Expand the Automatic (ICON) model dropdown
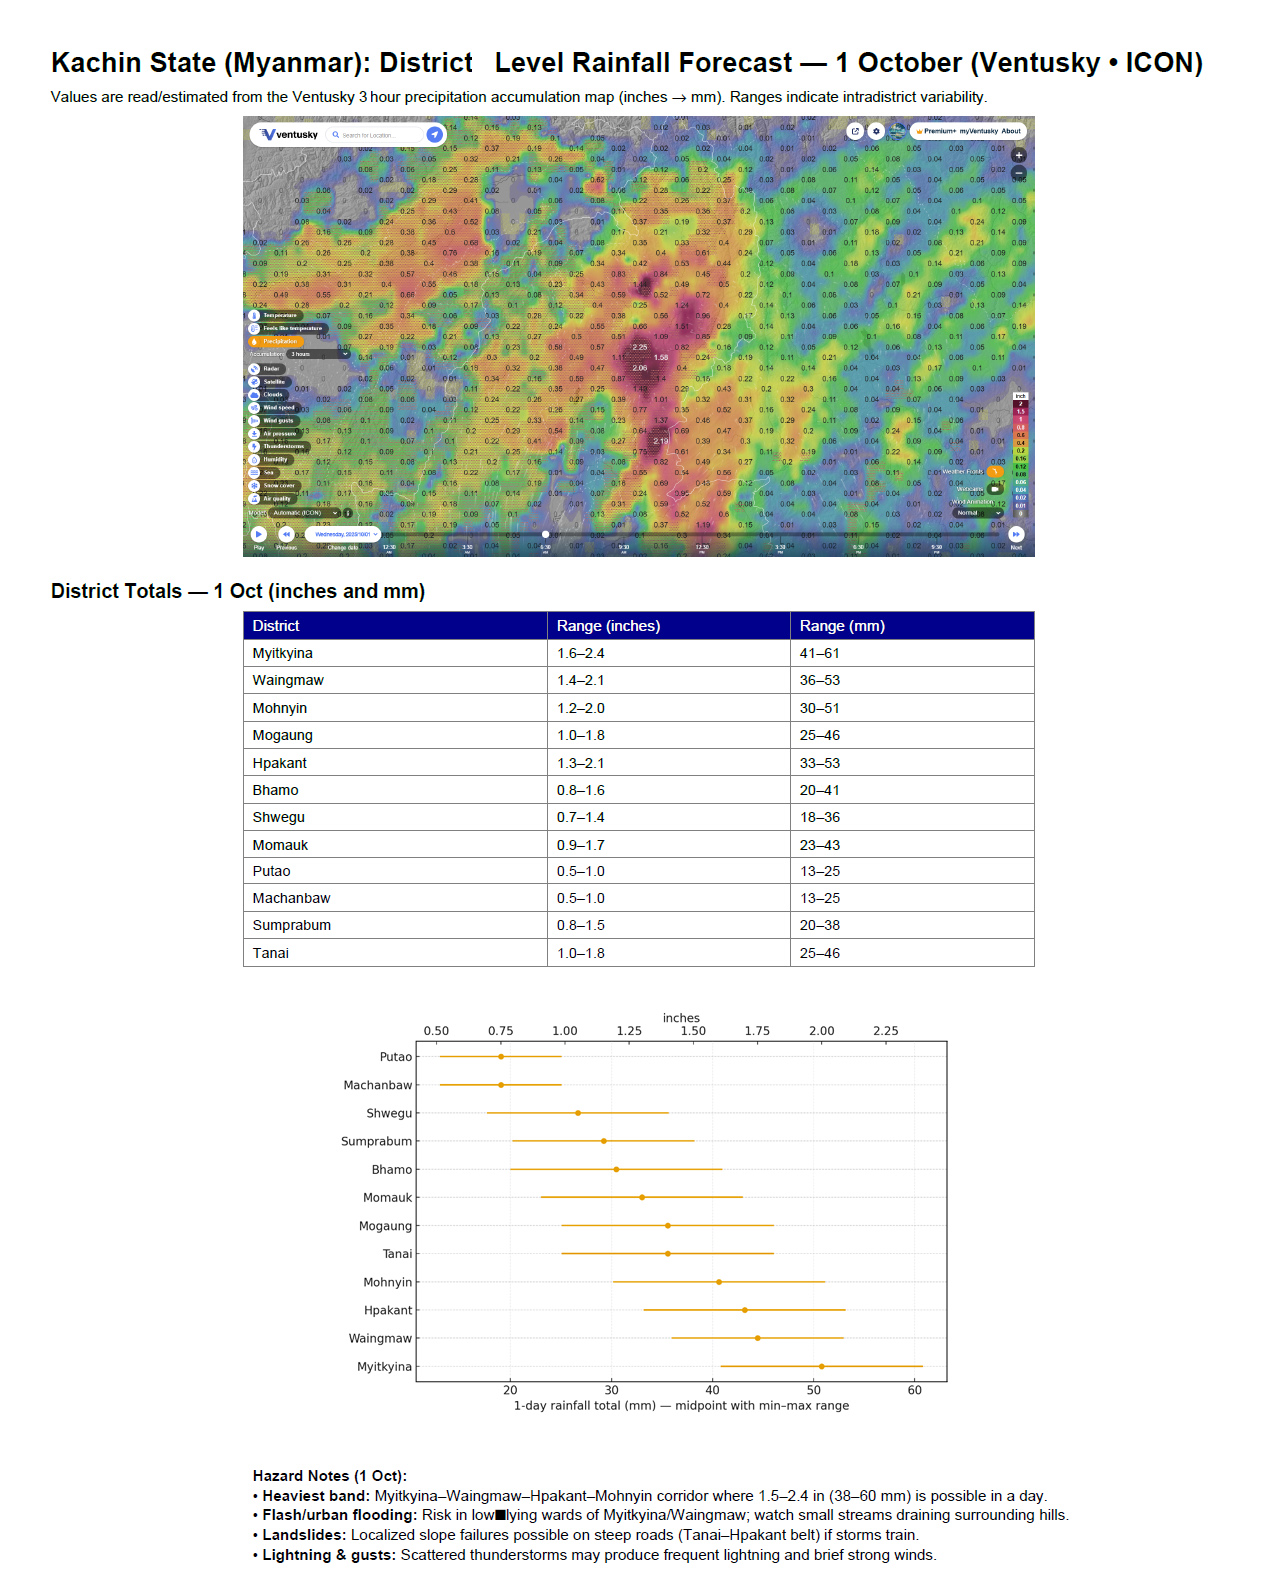The height and width of the screenshot is (1594, 1269). point(305,513)
